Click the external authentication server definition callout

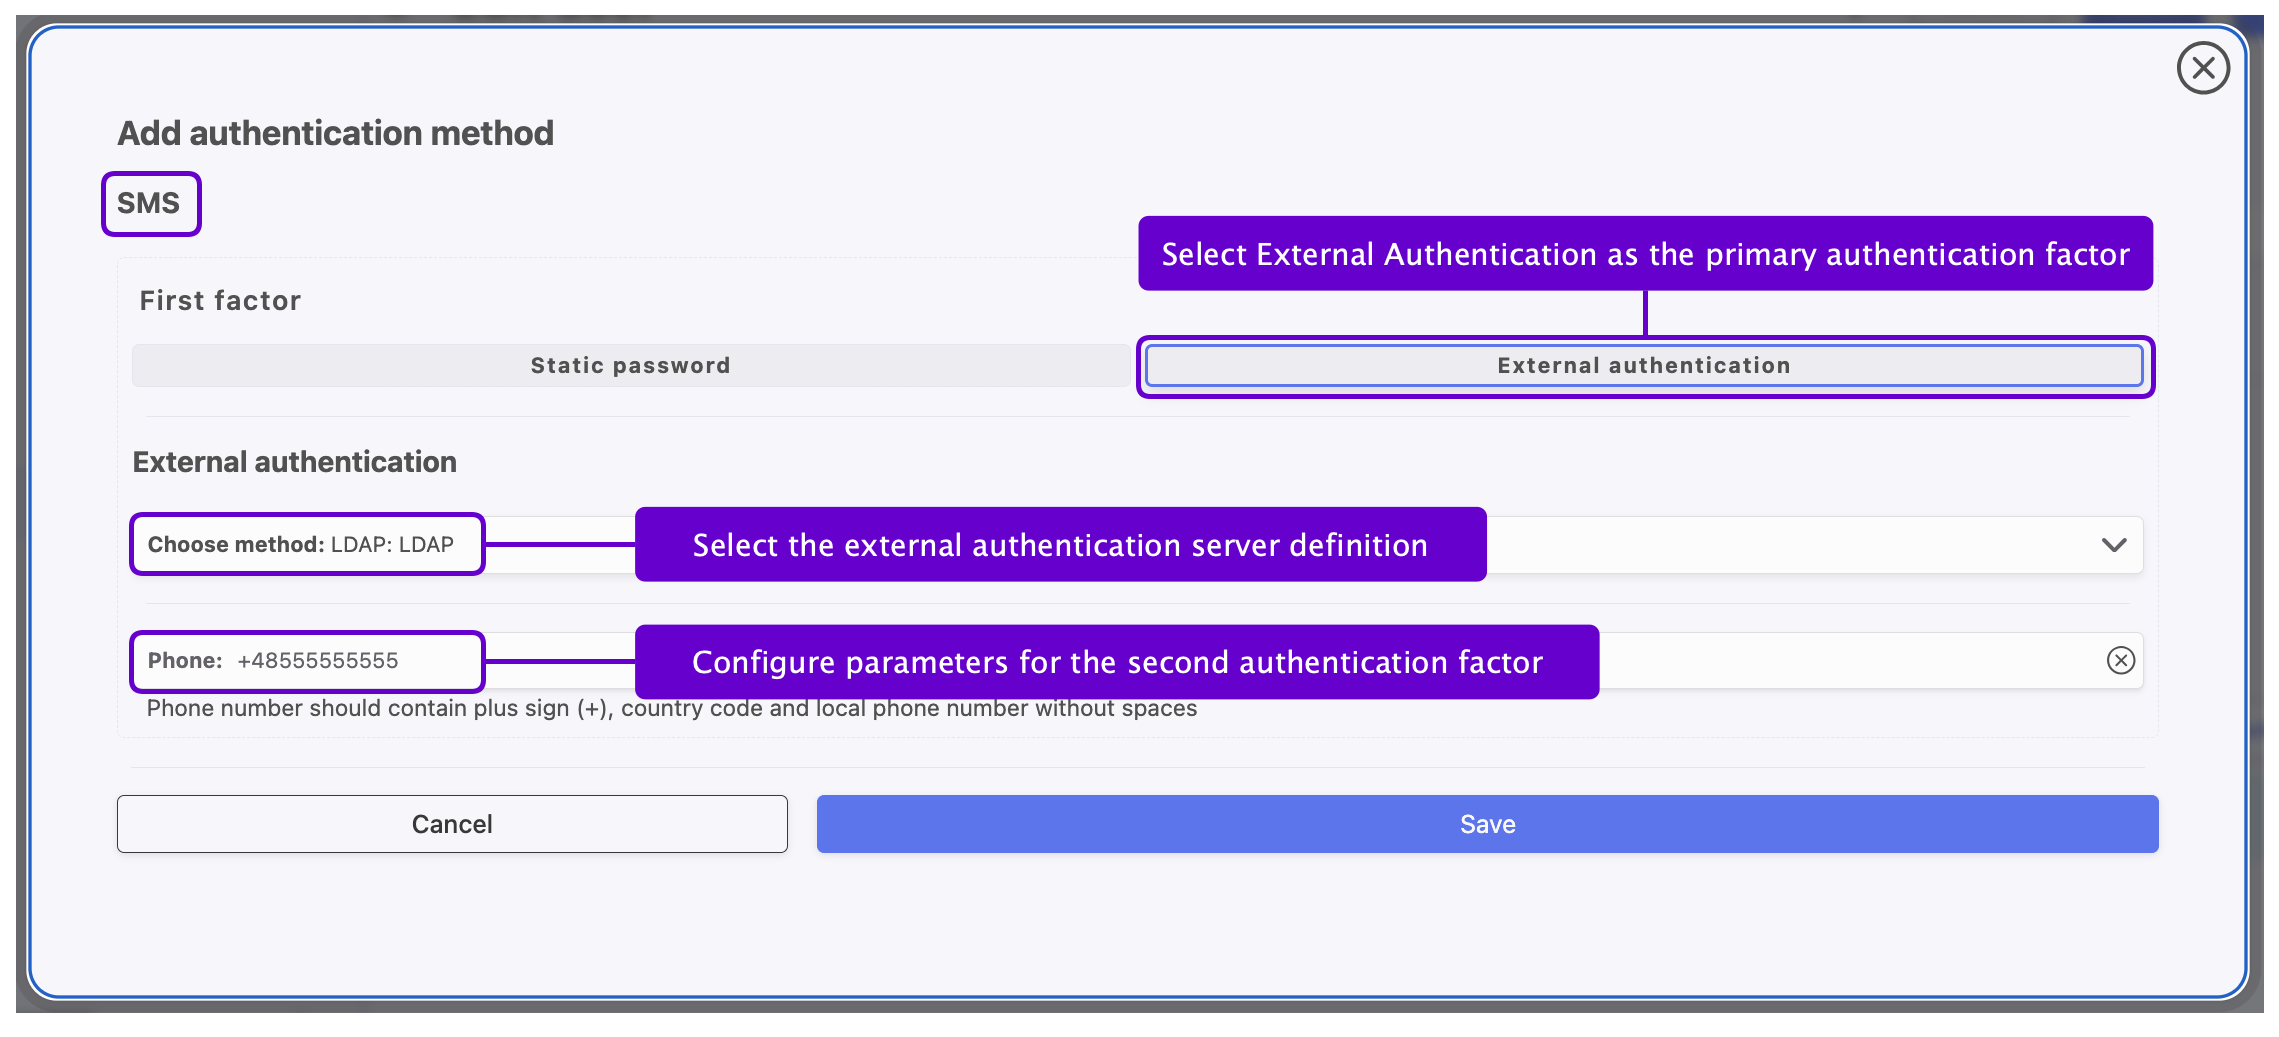(1060, 545)
